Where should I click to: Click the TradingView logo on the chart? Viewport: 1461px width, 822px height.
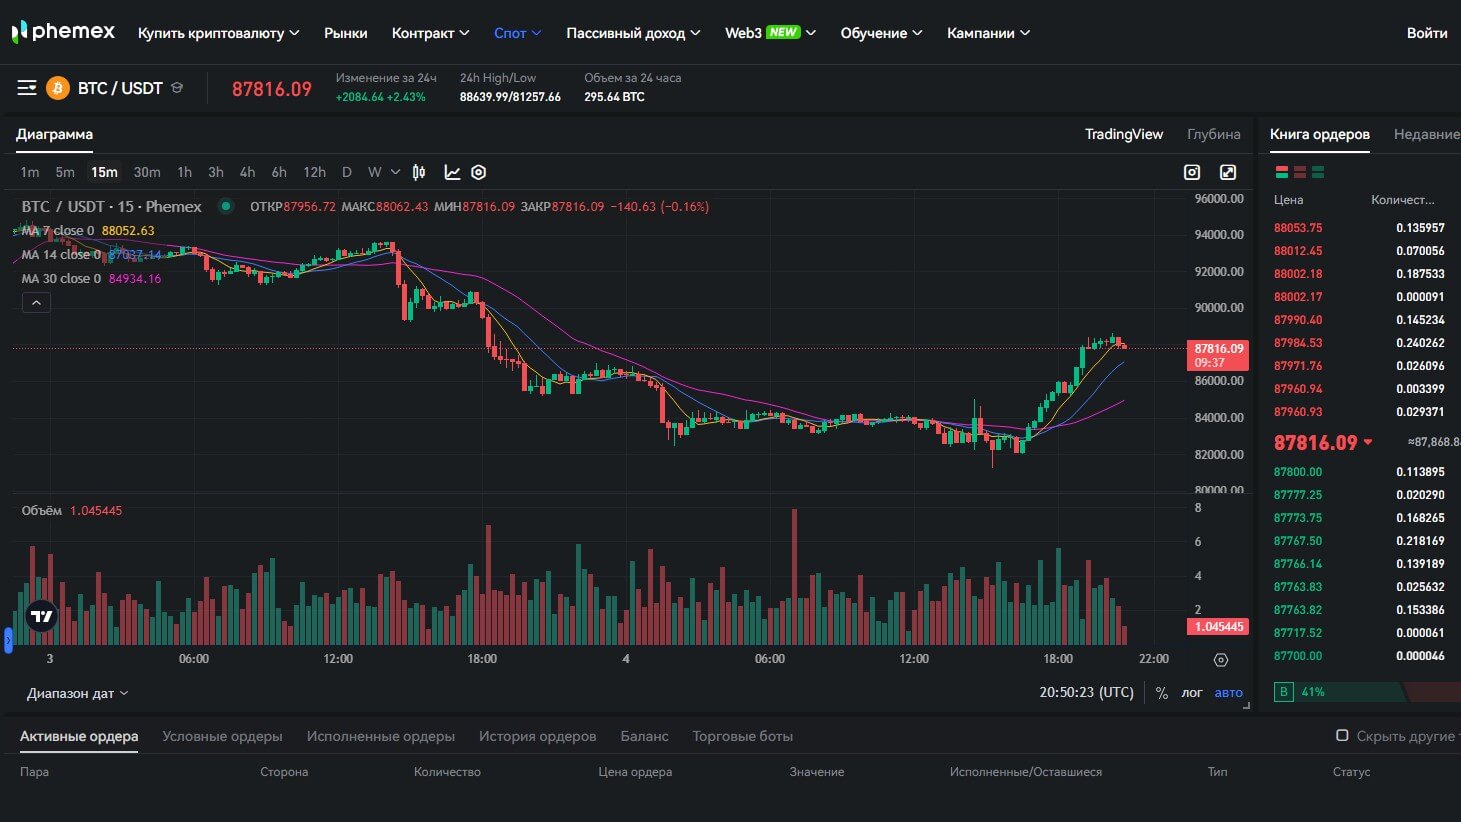coord(41,616)
